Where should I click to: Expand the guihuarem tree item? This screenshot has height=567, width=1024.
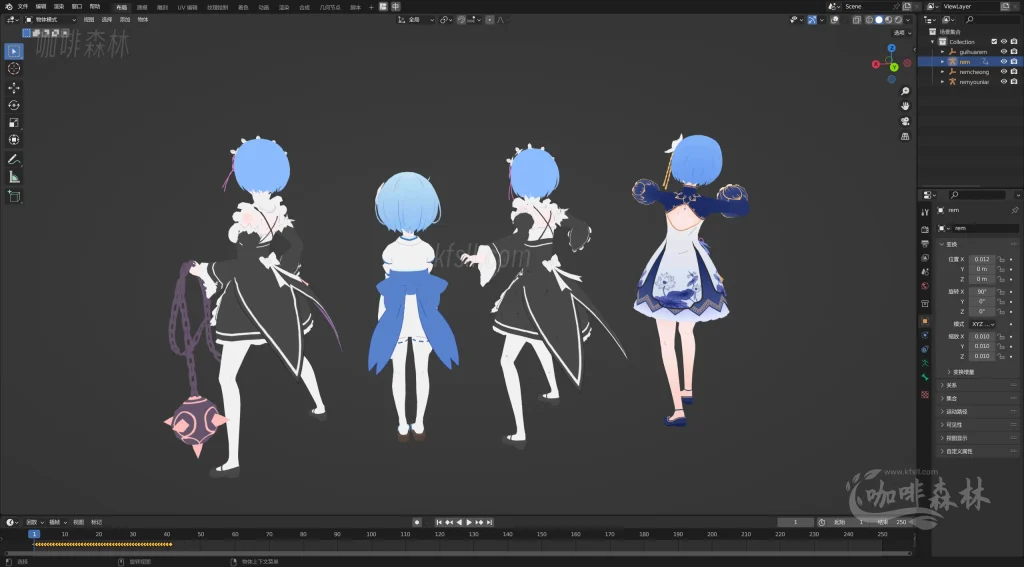click(x=942, y=52)
